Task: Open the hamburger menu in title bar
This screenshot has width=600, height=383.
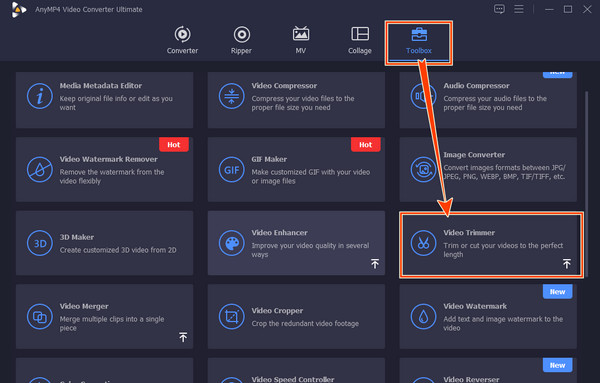Action: 519,9
